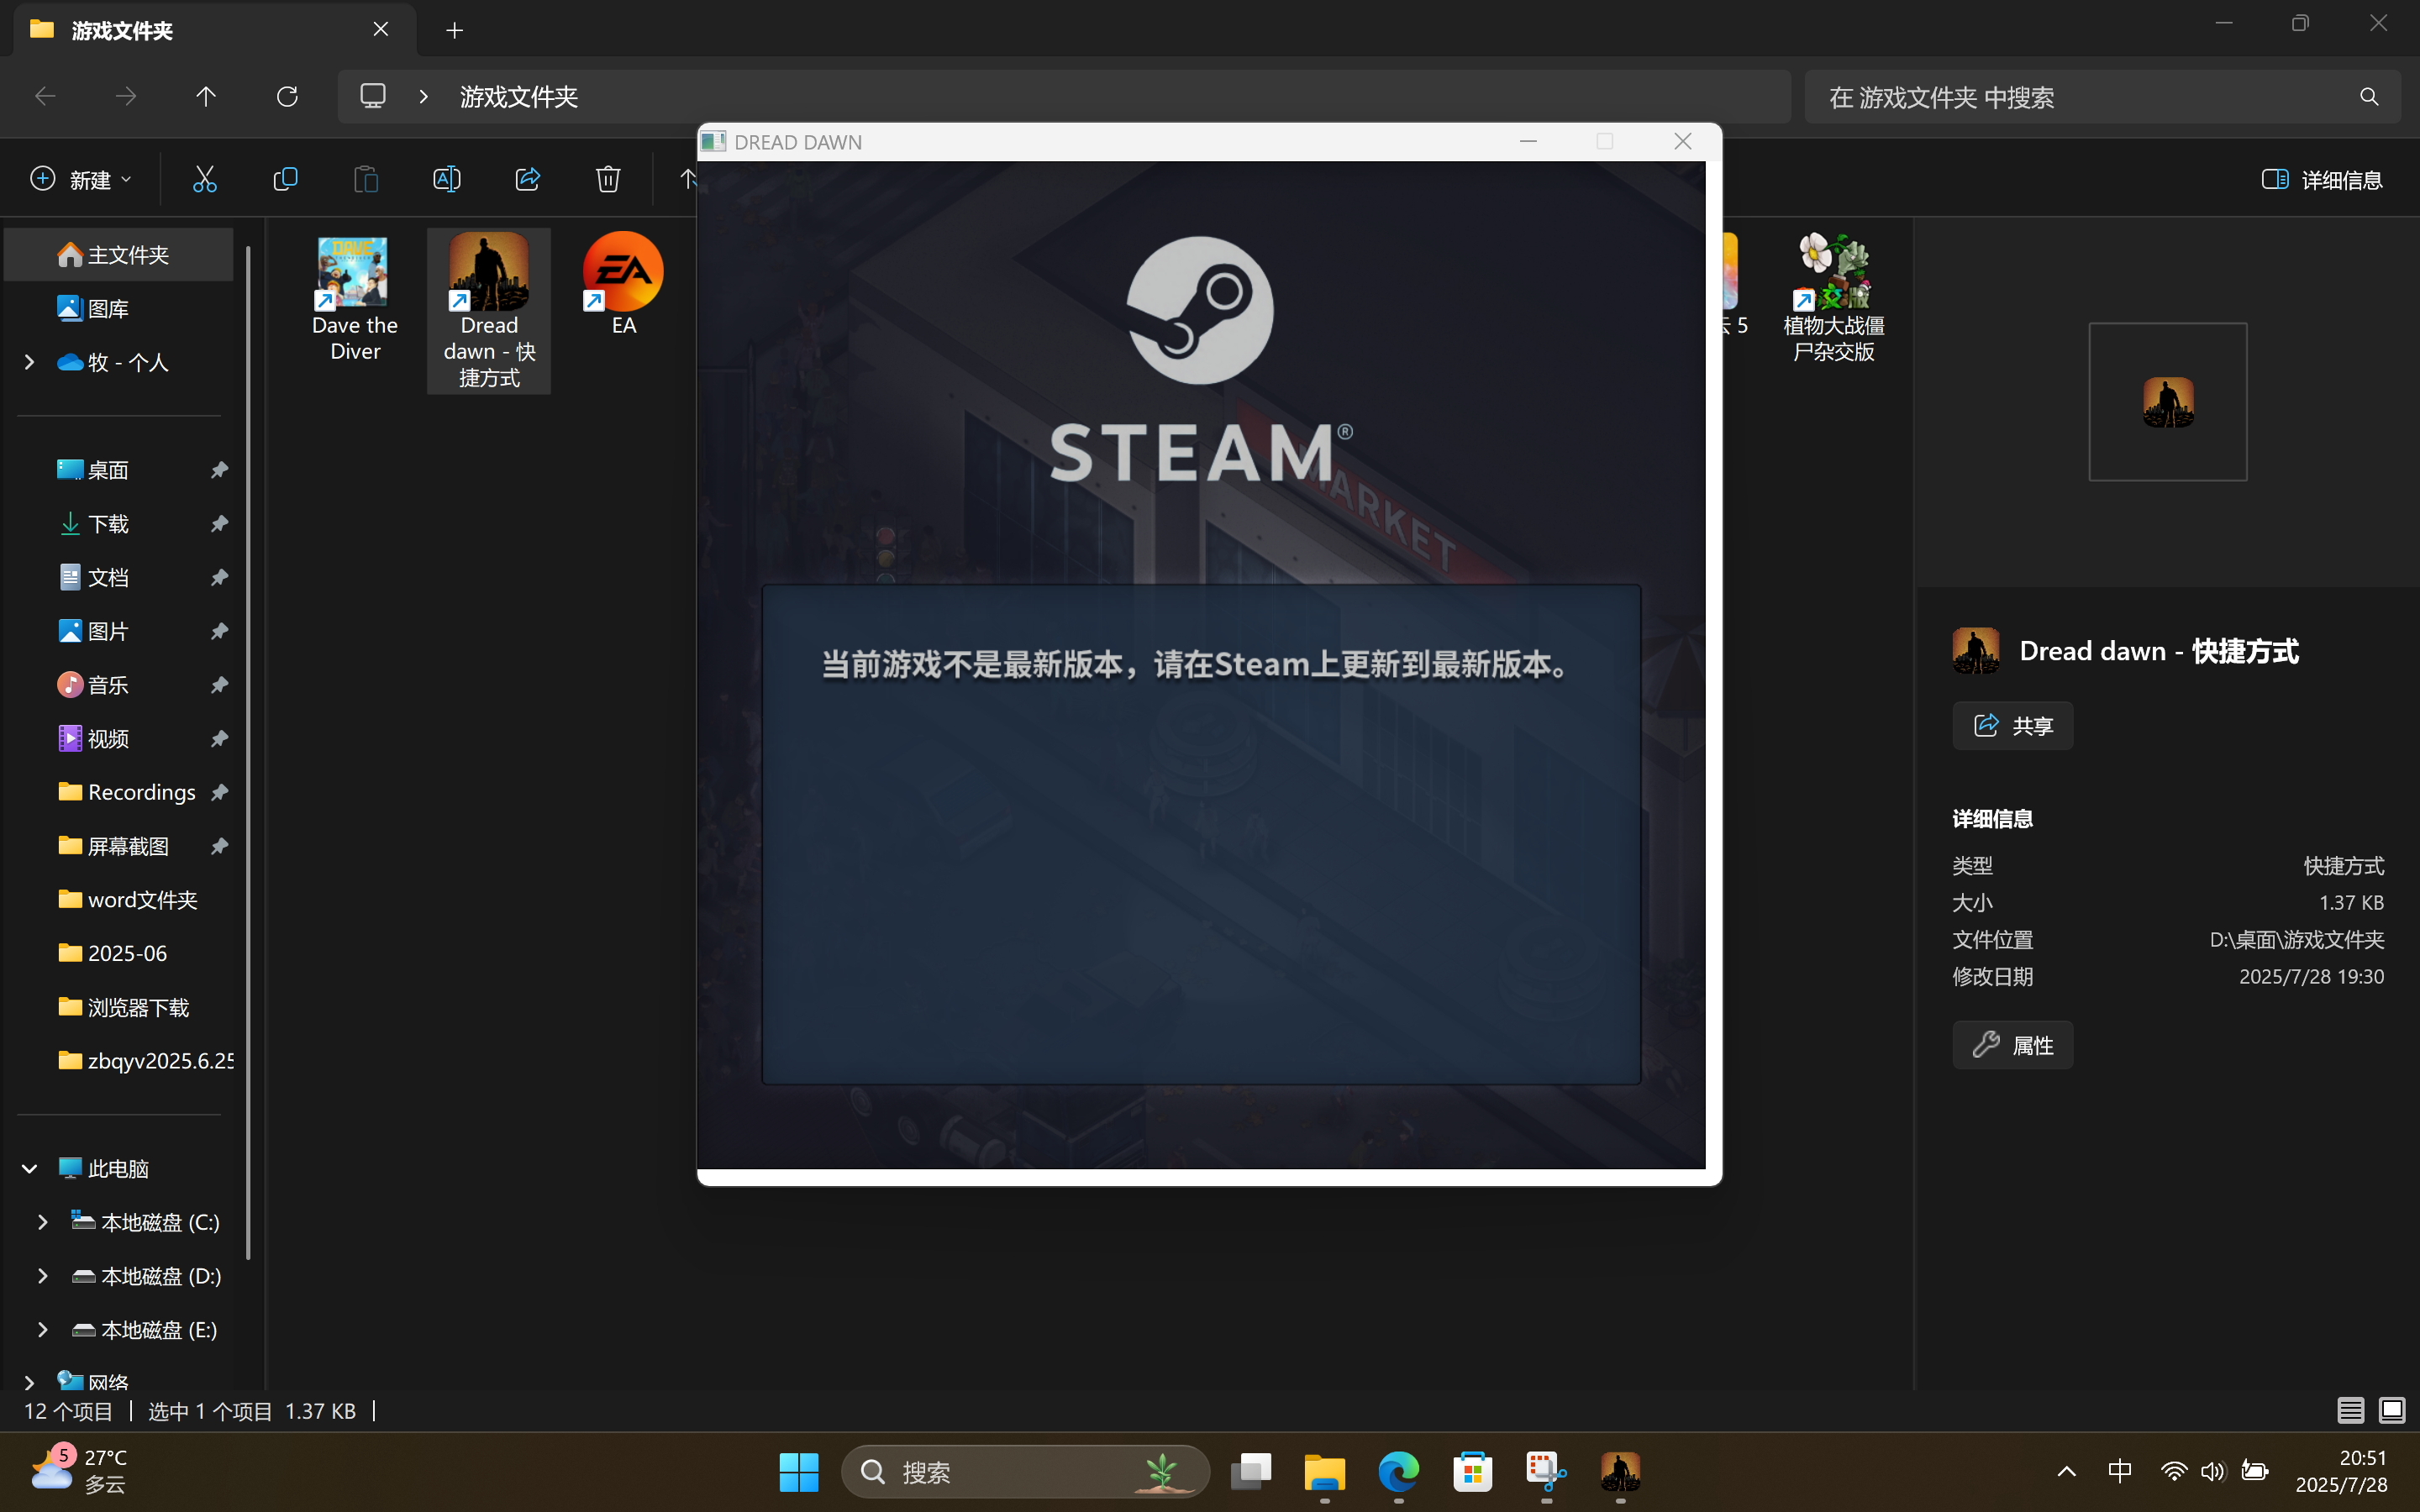Expand the 网络 tree node
Image resolution: width=2420 pixels, height=1512 pixels.
[29, 1382]
